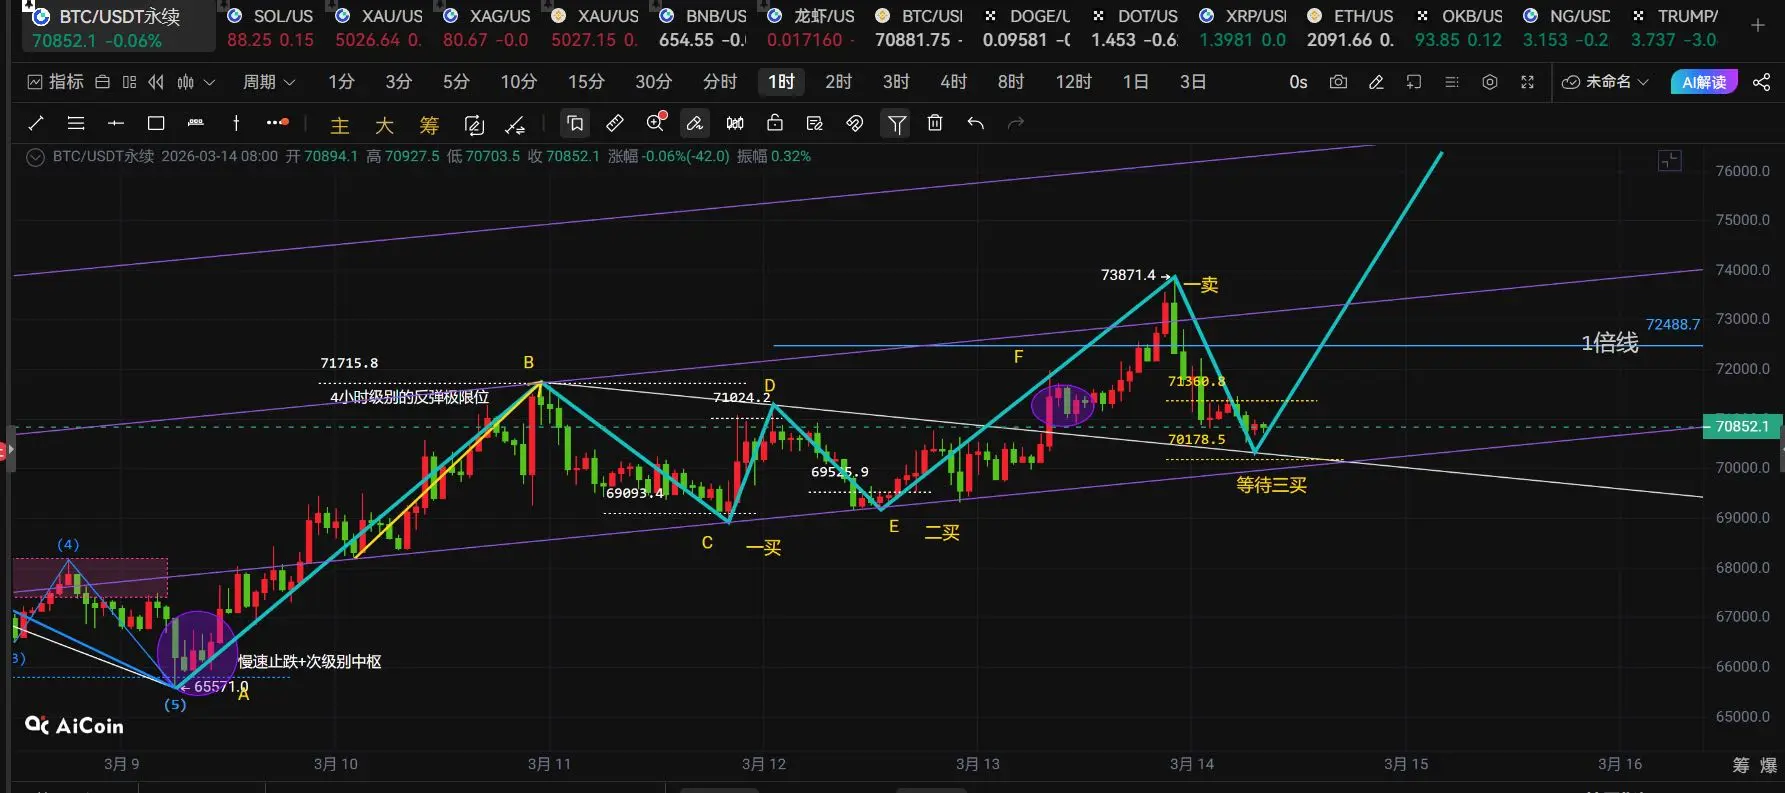Screen dimensions: 1785x793
Task: Click the 3月 12 date on time axis
Action: click(764, 764)
